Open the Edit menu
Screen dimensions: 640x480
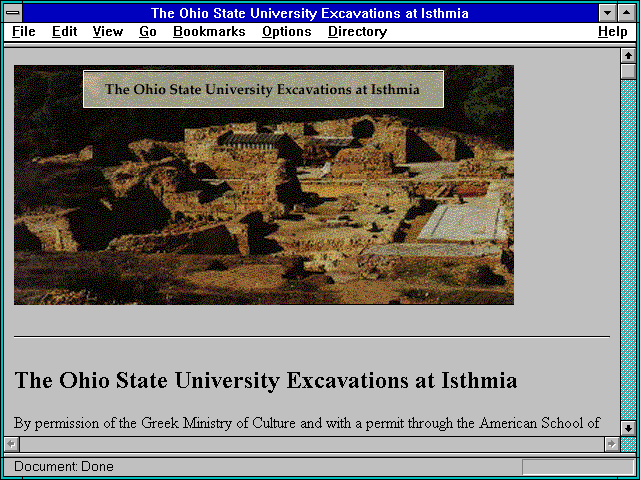[x=64, y=32]
